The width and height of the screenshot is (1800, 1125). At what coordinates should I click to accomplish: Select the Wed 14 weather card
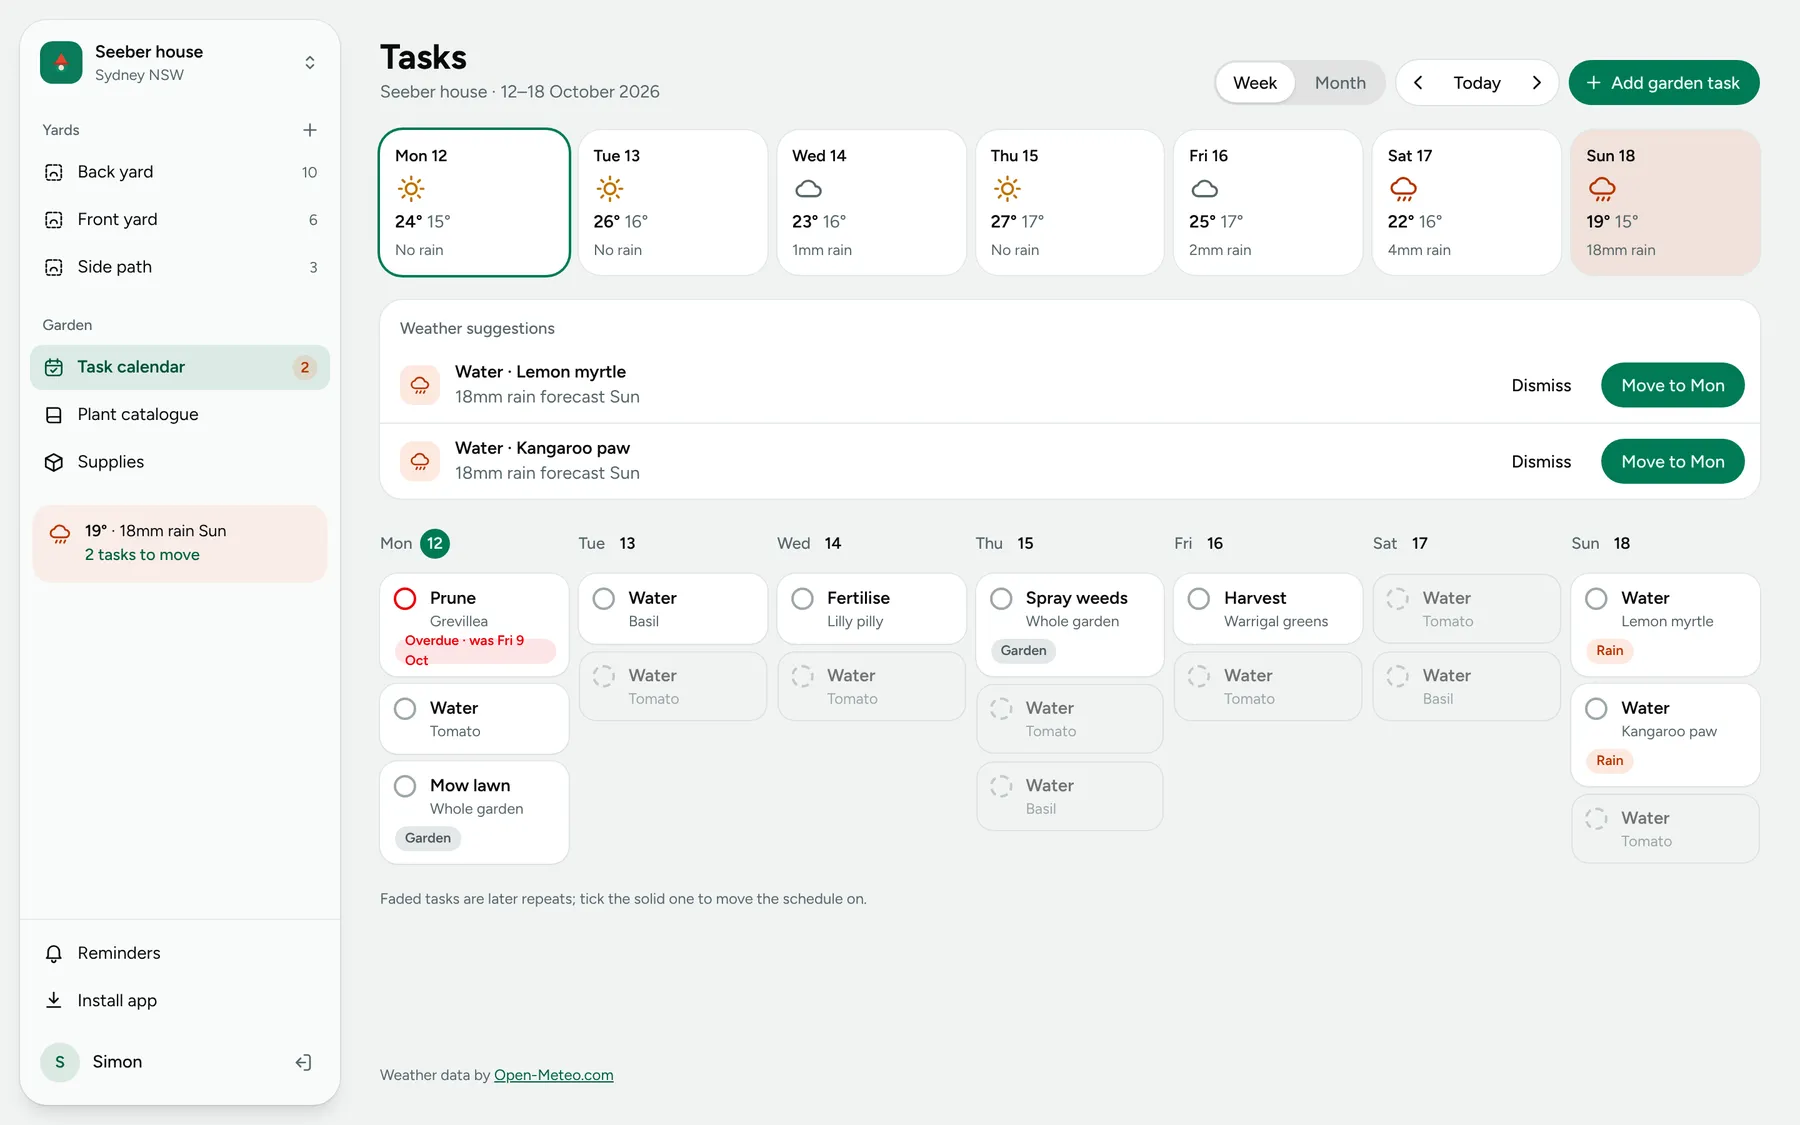click(x=871, y=202)
